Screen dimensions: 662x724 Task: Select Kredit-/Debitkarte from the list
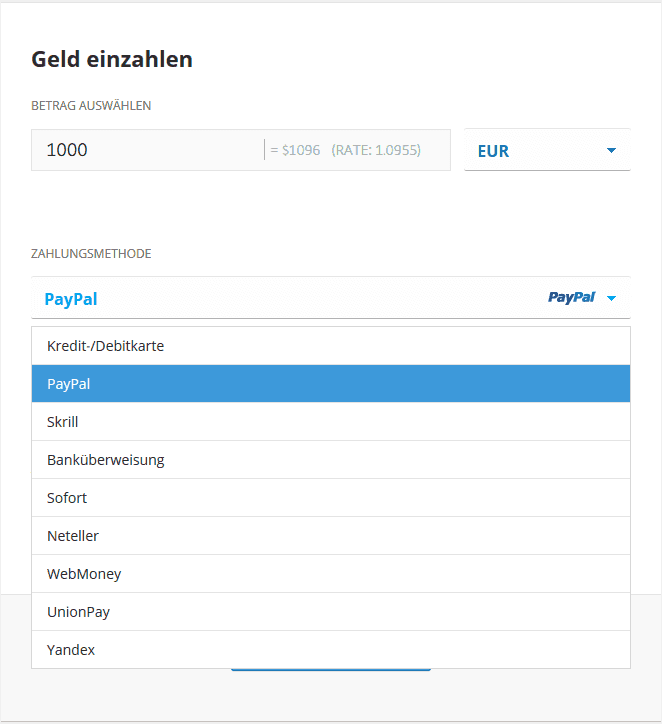[330, 346]
